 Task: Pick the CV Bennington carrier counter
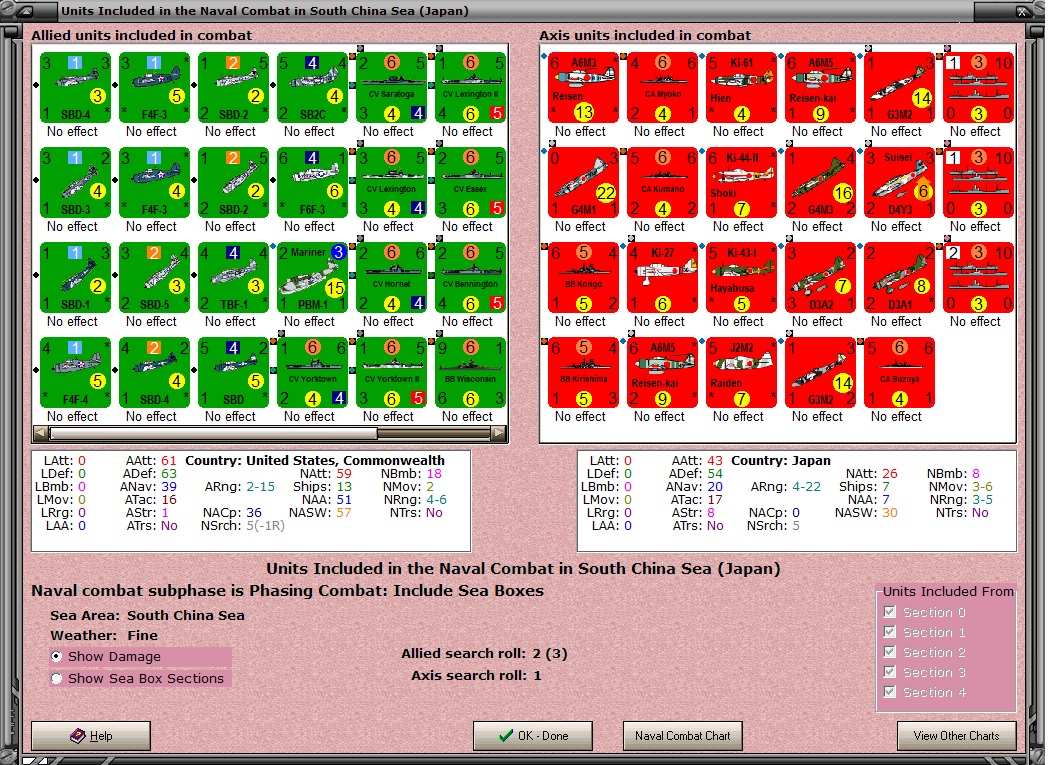(x=471, y=278)
